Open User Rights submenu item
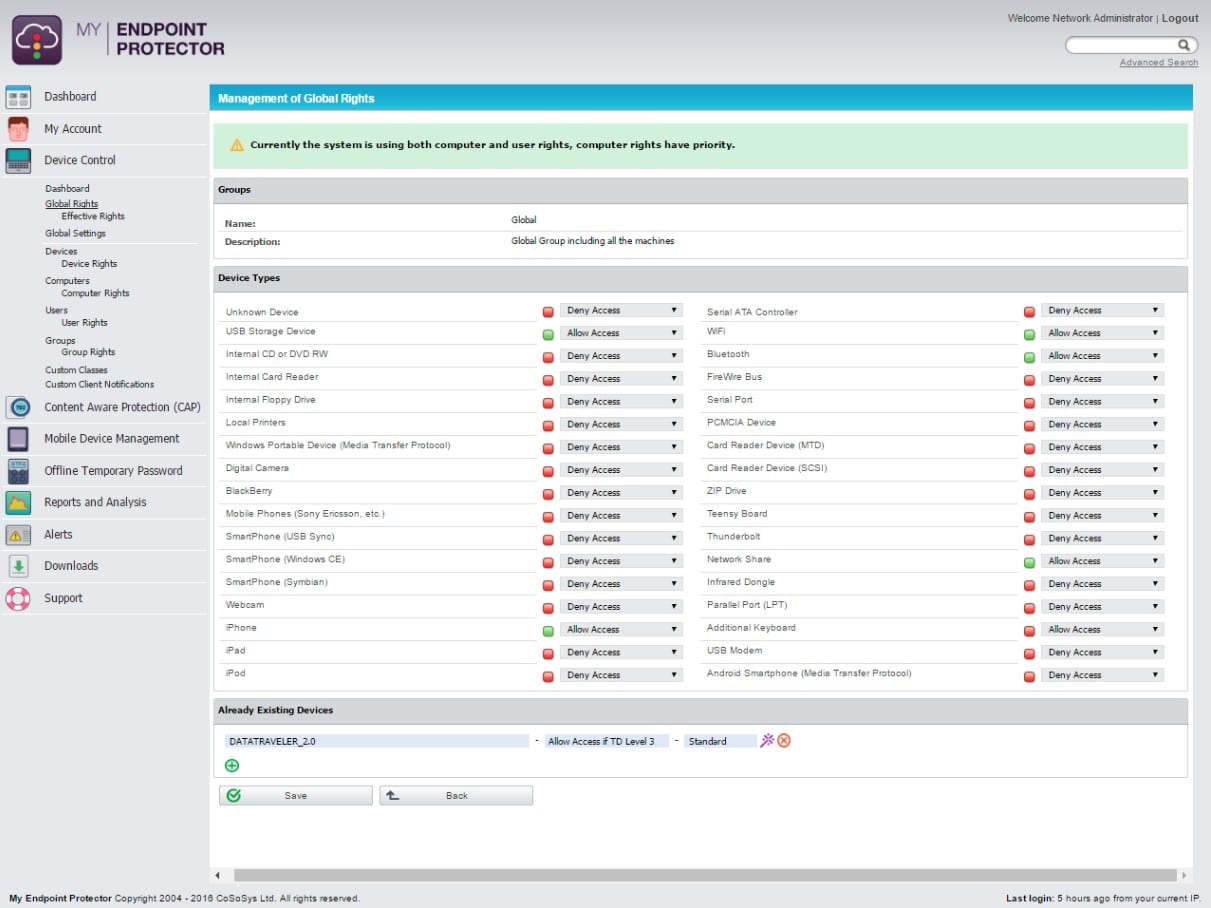 pyautogui.click(x=84, y=323)
